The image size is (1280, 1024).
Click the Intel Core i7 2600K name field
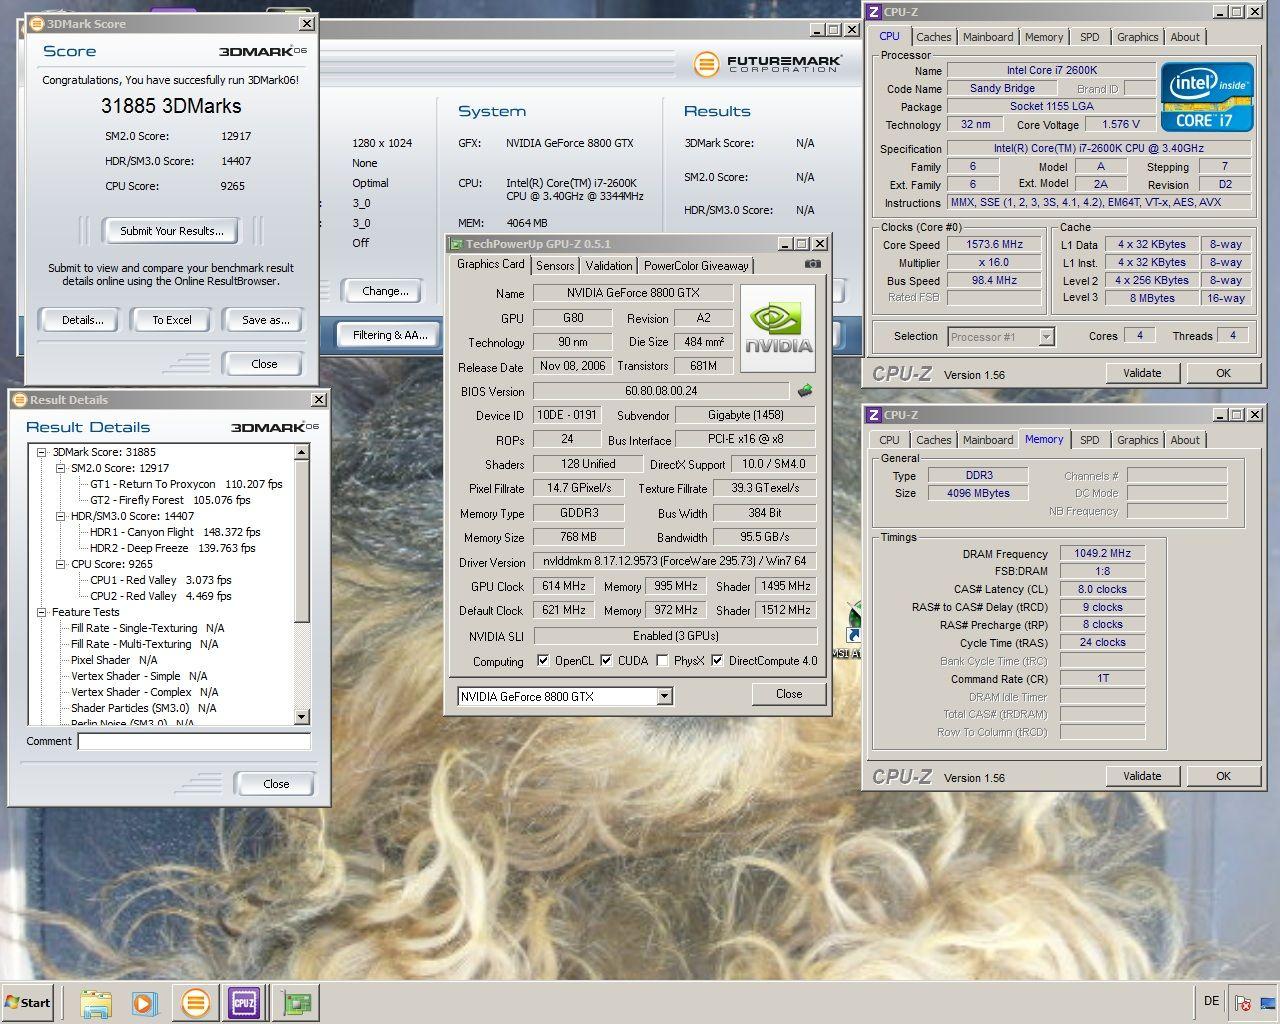click(1051, 70)
